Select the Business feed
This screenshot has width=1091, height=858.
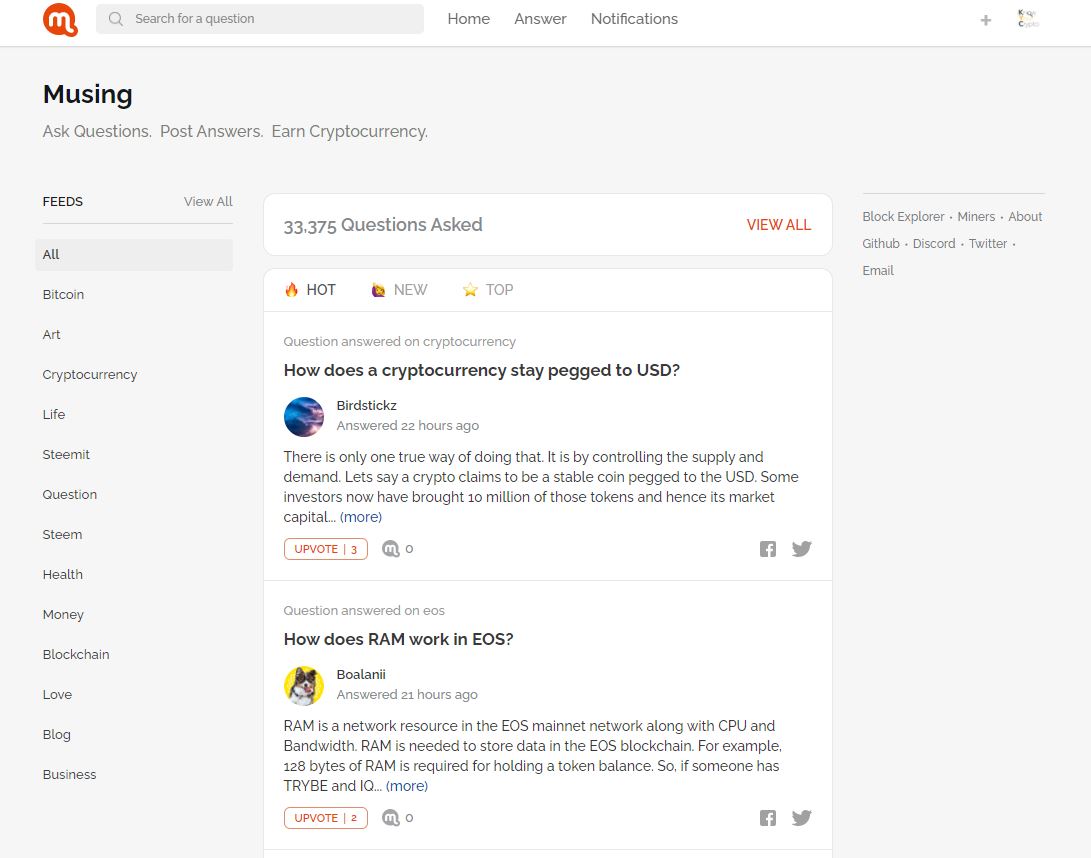pyautogui.click(x=70, y=774)
